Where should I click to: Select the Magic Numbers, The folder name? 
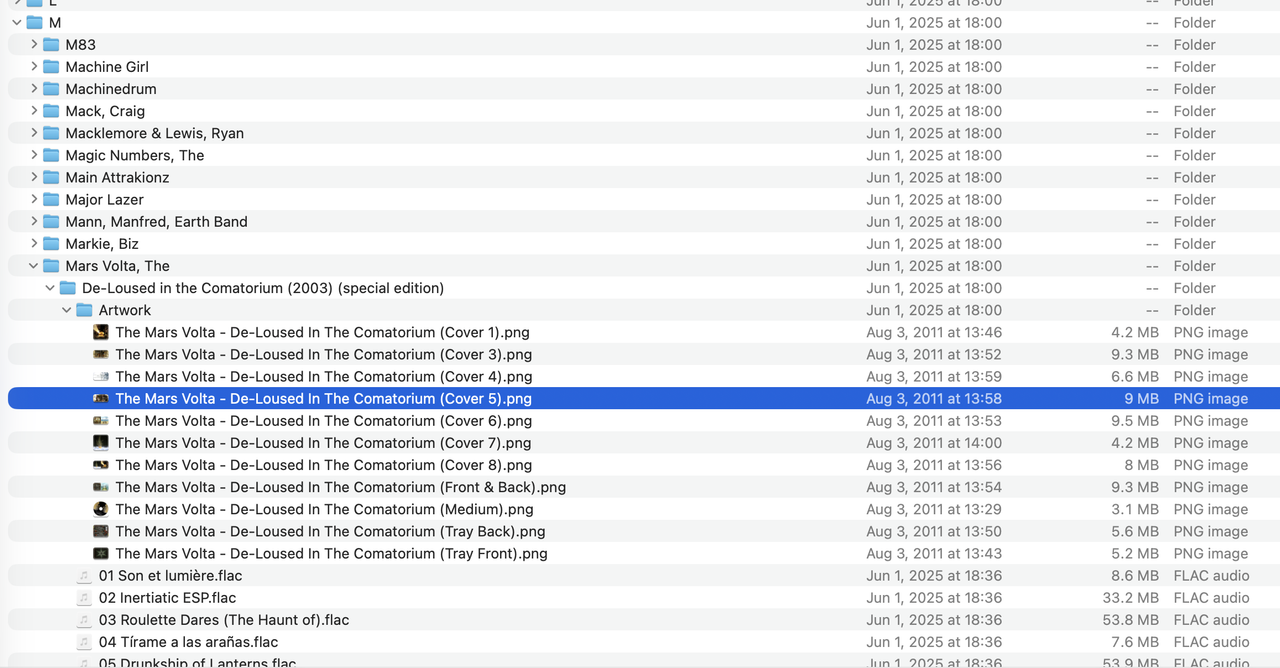[135, 155]
